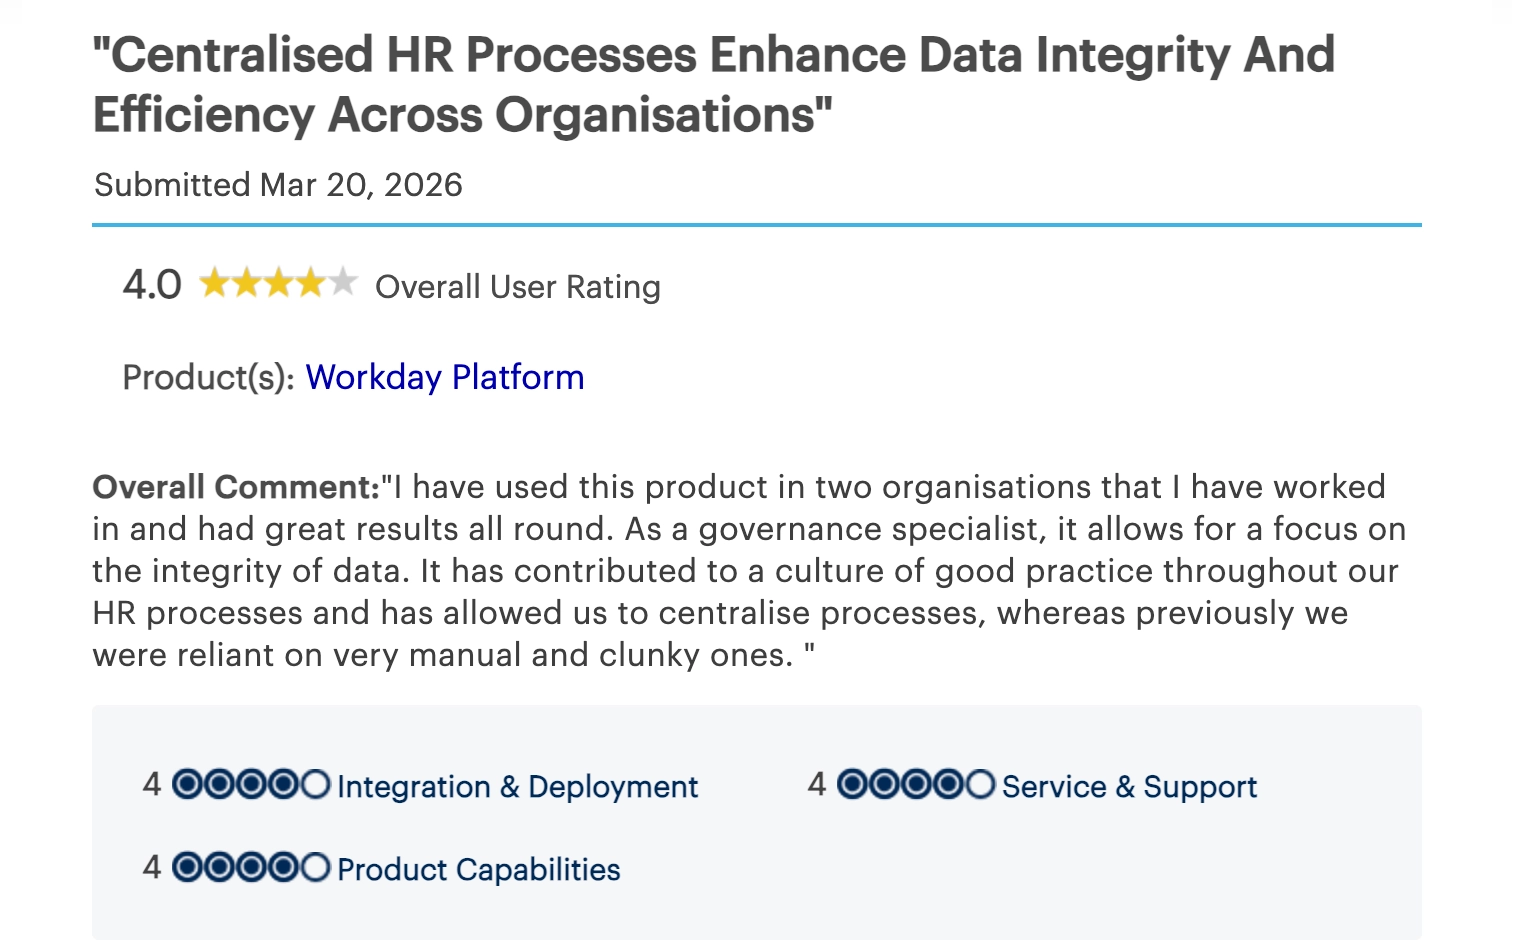Click the third Integration & Deployment rating circle

(251, 785)
